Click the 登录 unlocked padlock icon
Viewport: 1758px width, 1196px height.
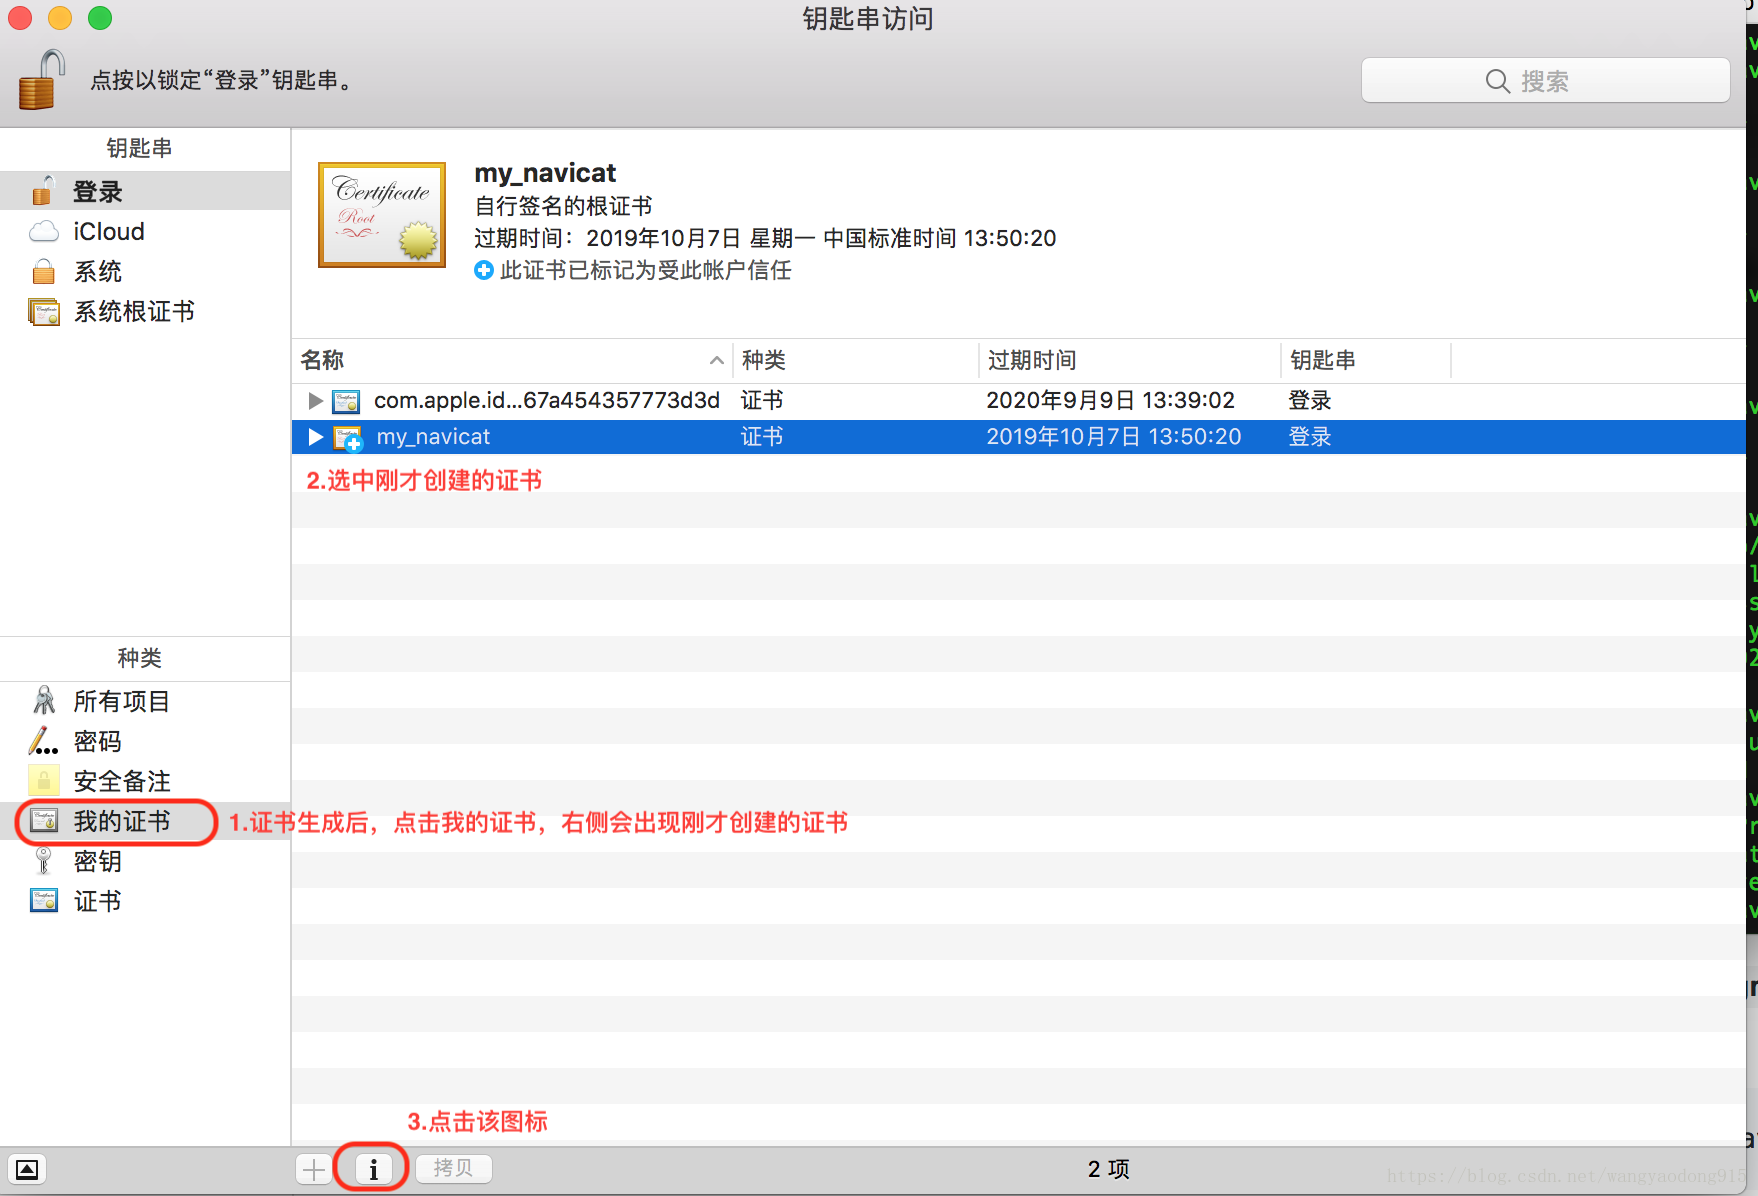(43, 190)
